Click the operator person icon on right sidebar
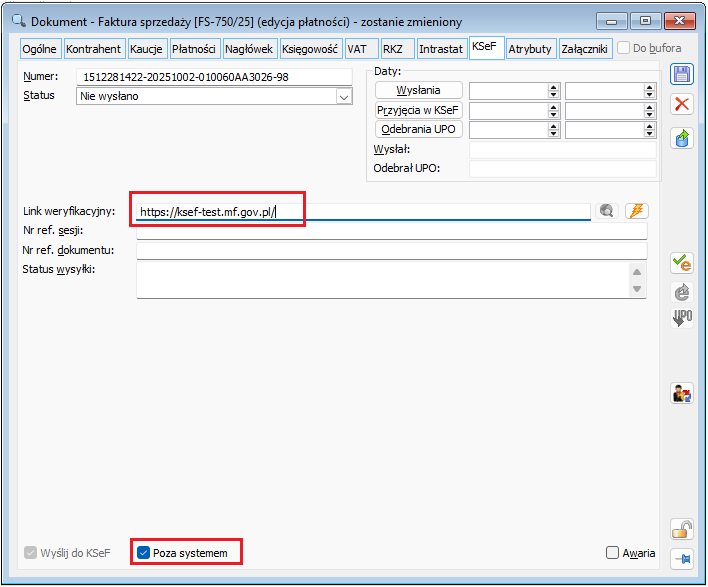Screen dimensions: 708x587 (x=681, y=393)
